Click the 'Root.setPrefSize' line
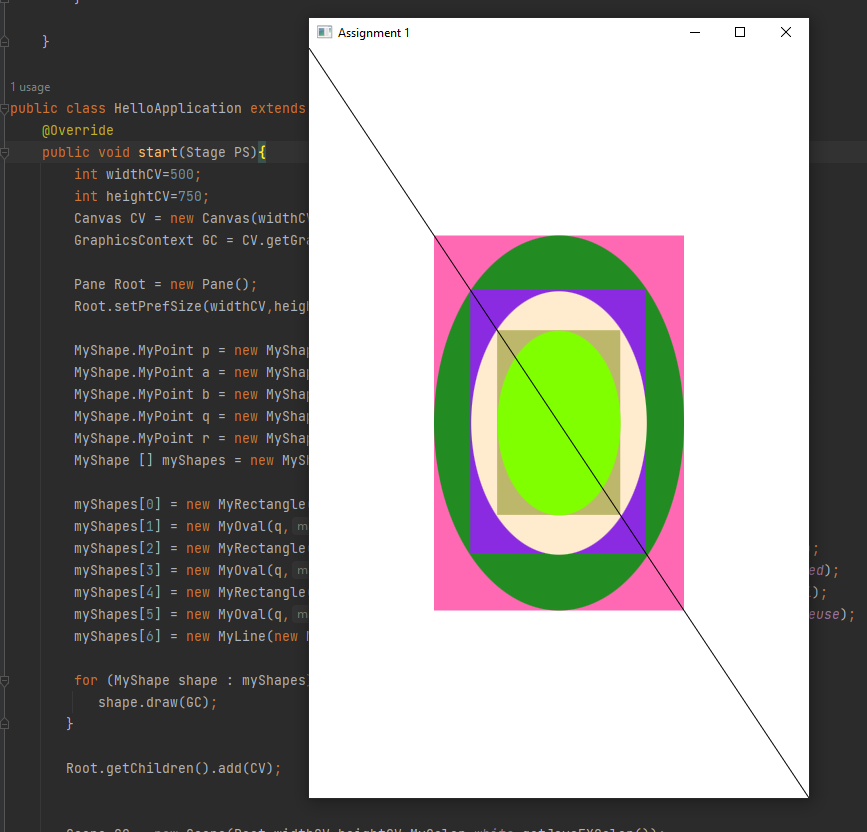The height and width of the screenshot is (832, 867). coord(191,306)
